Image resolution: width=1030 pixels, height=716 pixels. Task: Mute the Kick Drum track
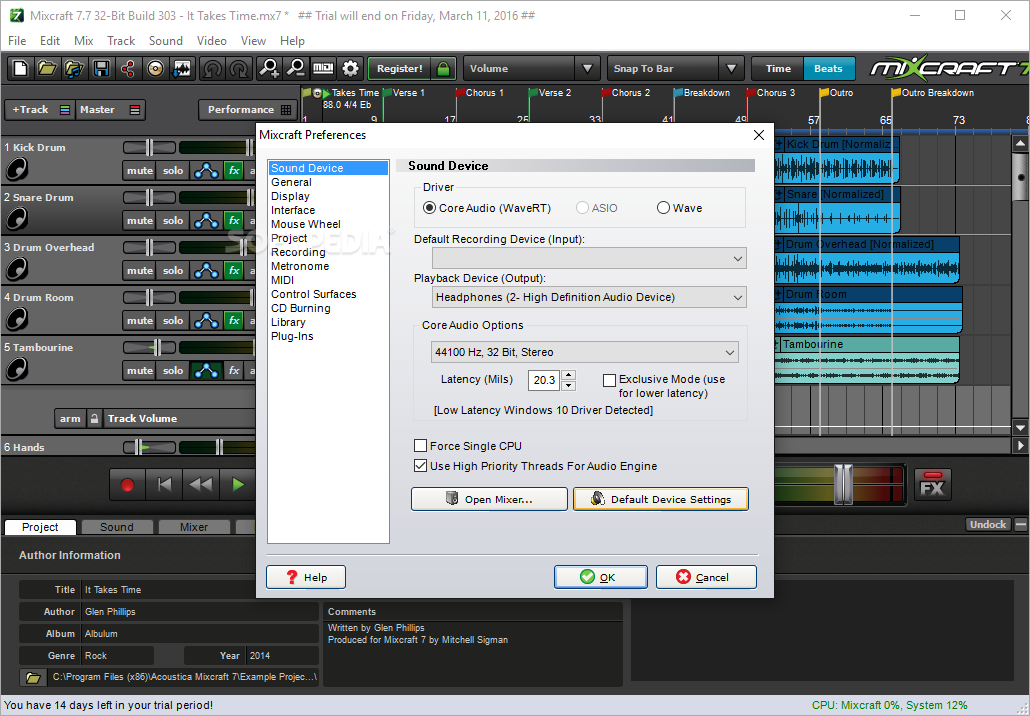139,171
